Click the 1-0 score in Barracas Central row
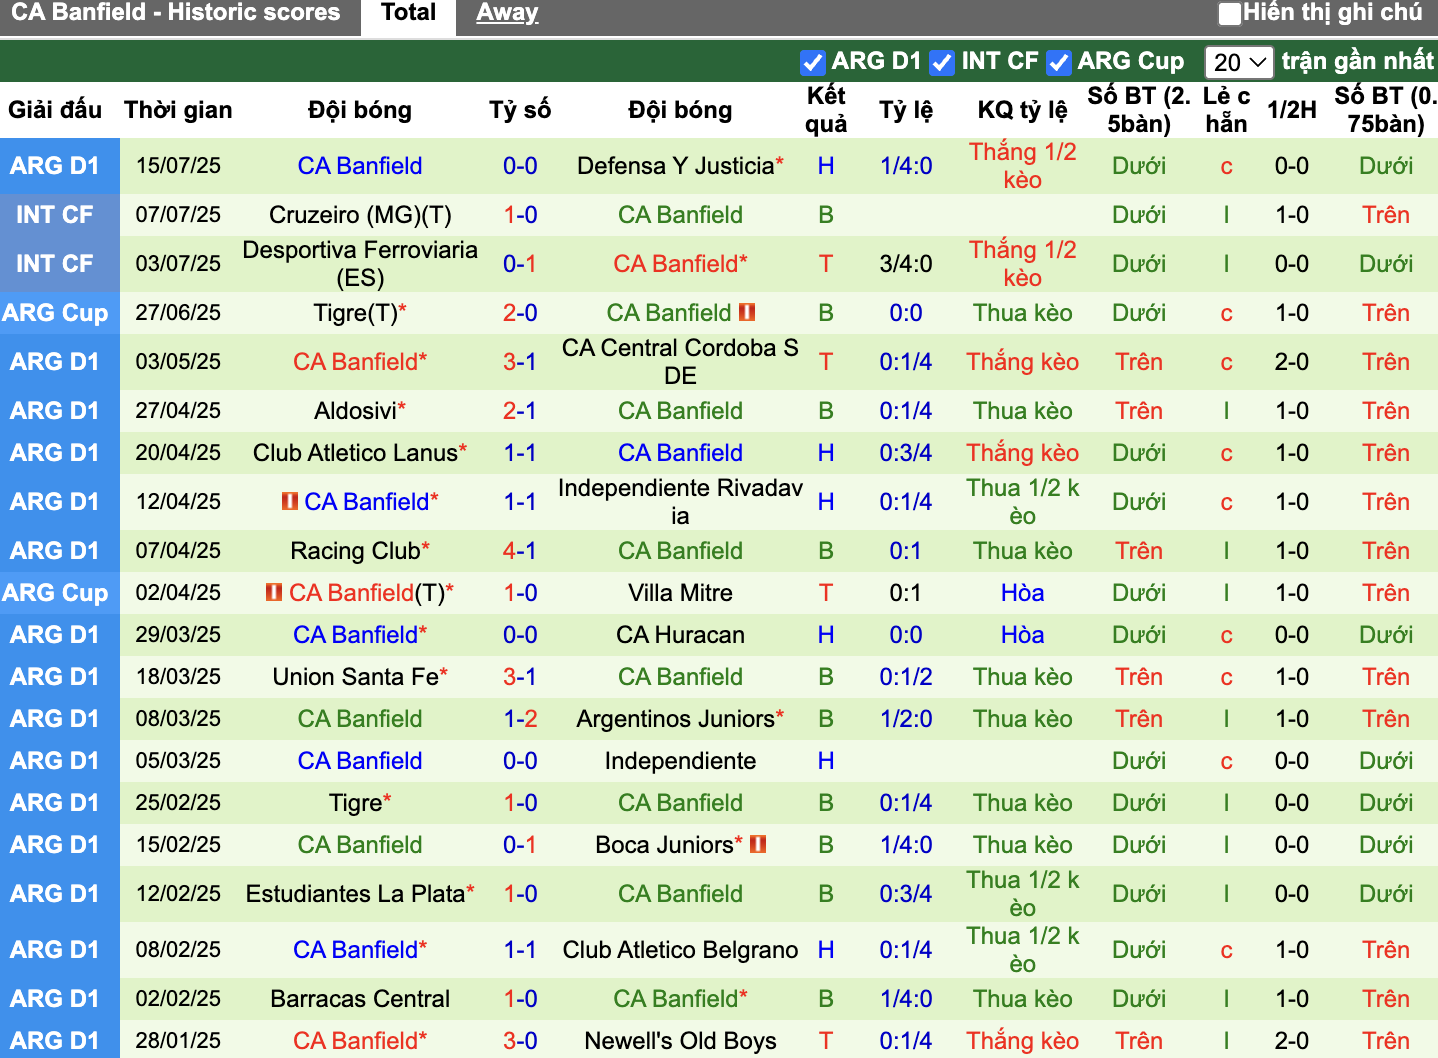 pos(520,999)
